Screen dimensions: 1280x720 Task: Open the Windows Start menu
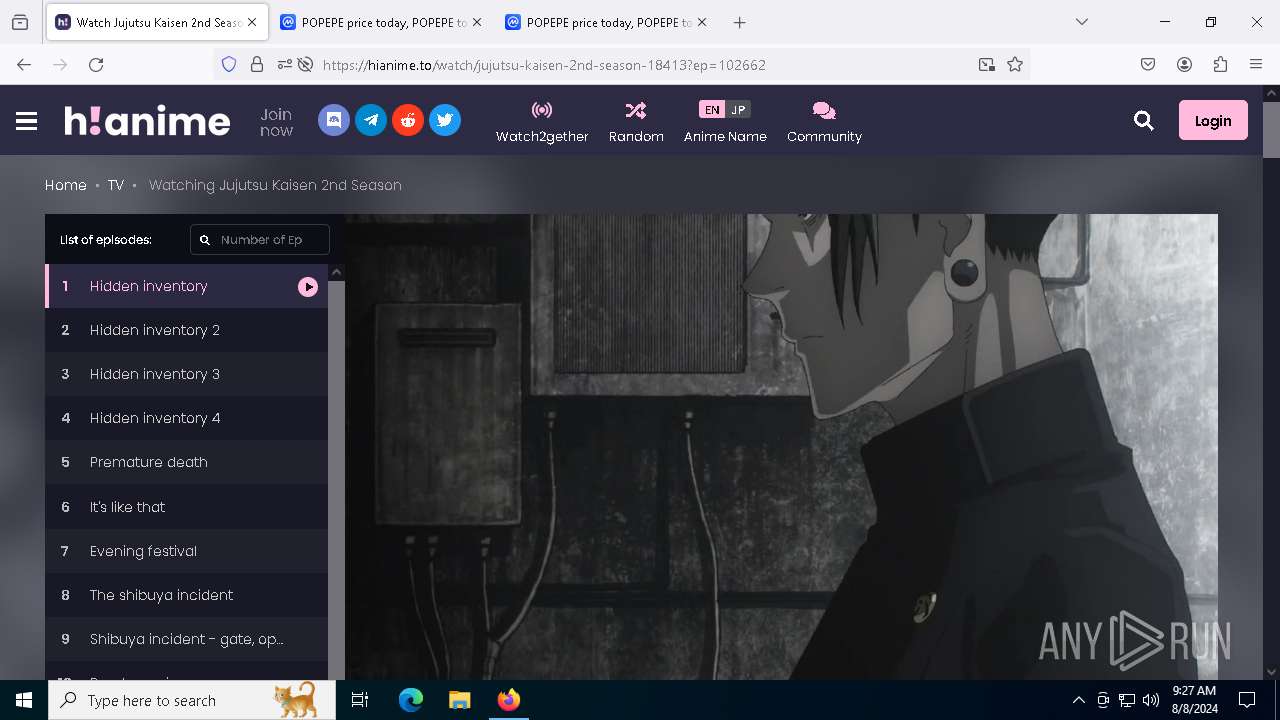pos(24,700)
